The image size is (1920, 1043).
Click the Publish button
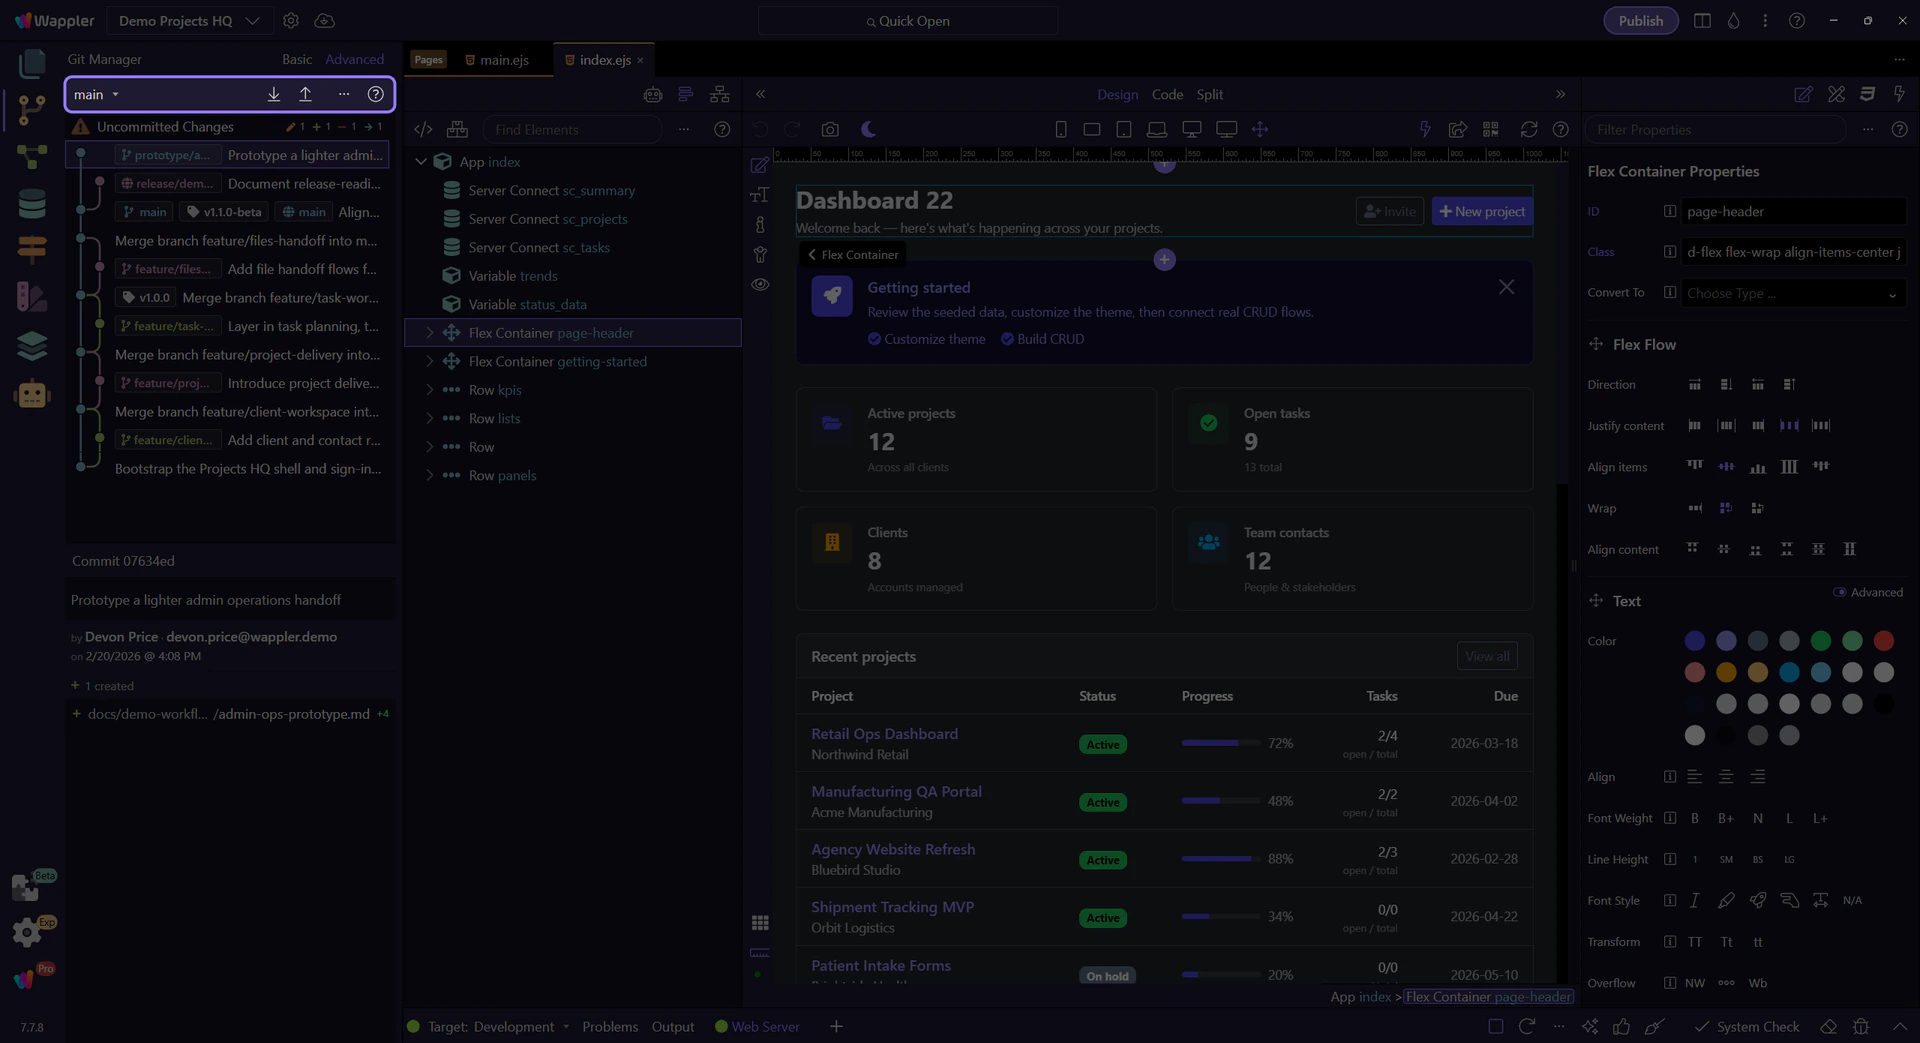pyautogui.click(x=1640, y=21)
